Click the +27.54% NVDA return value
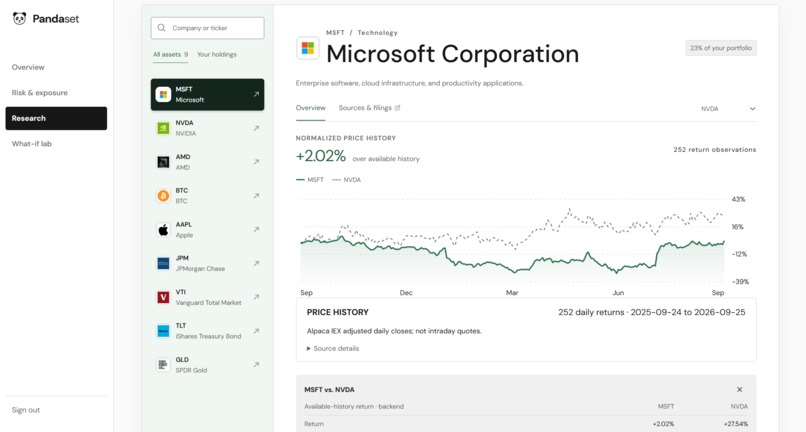Screen dimensions: 806x432 [736, 424]
